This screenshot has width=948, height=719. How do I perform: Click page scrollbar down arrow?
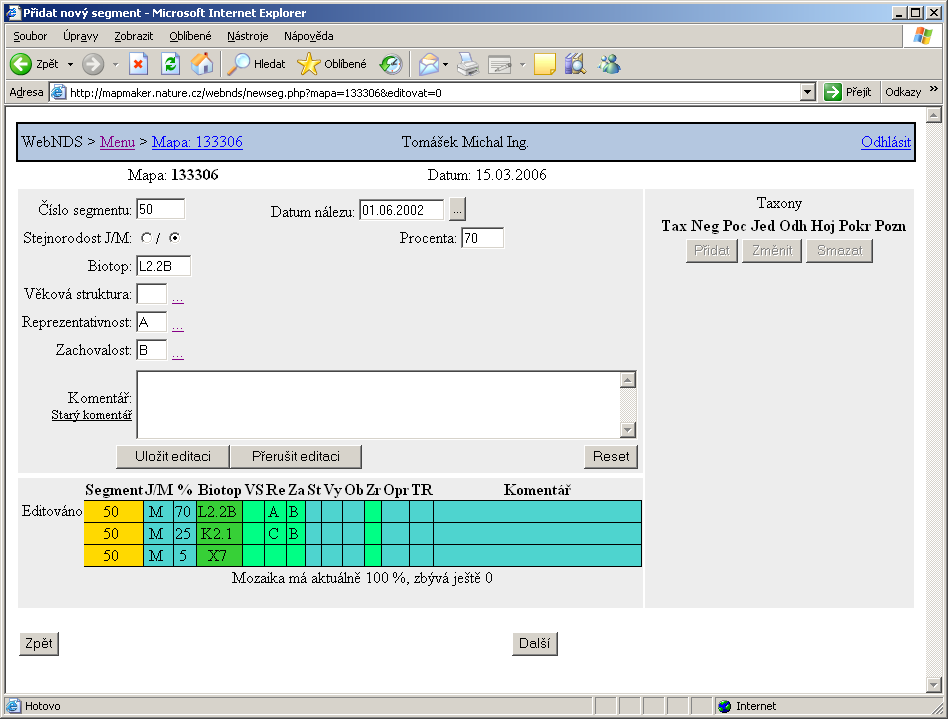pyautogui.click(x=933, y=685)
